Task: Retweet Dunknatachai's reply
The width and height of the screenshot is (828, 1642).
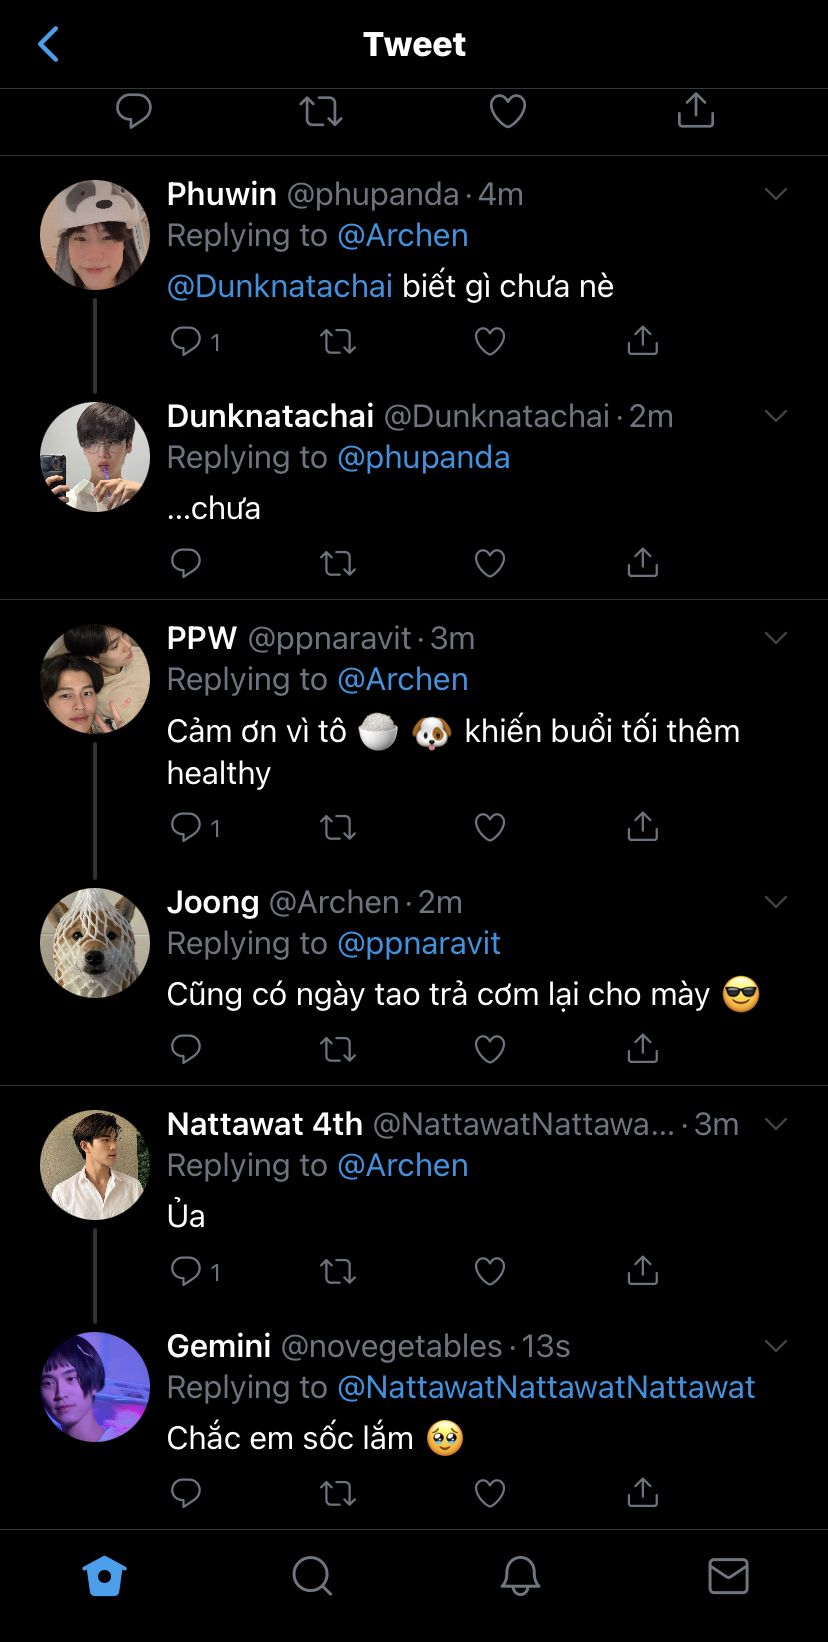Action: [x=337, y=564]
